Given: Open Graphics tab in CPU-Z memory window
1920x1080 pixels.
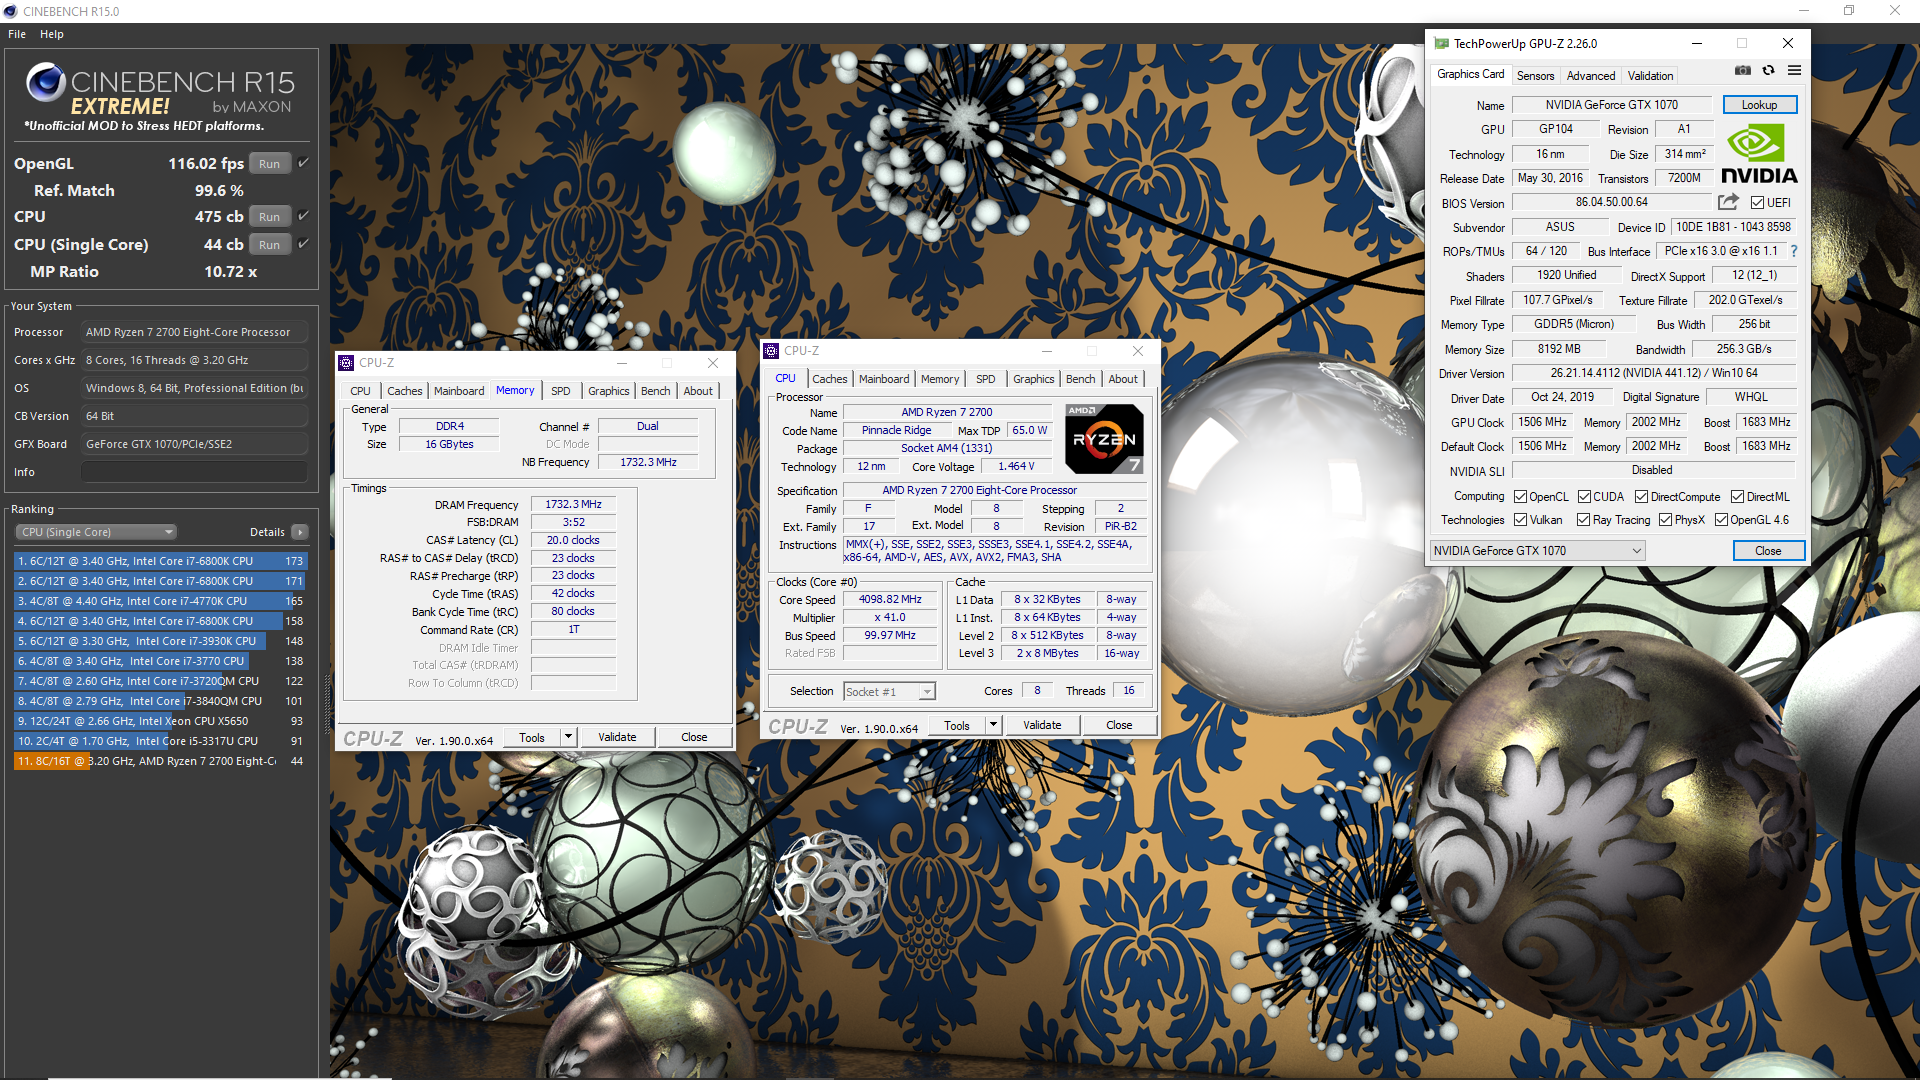Looking at the screenshot, I should [609, 391].
